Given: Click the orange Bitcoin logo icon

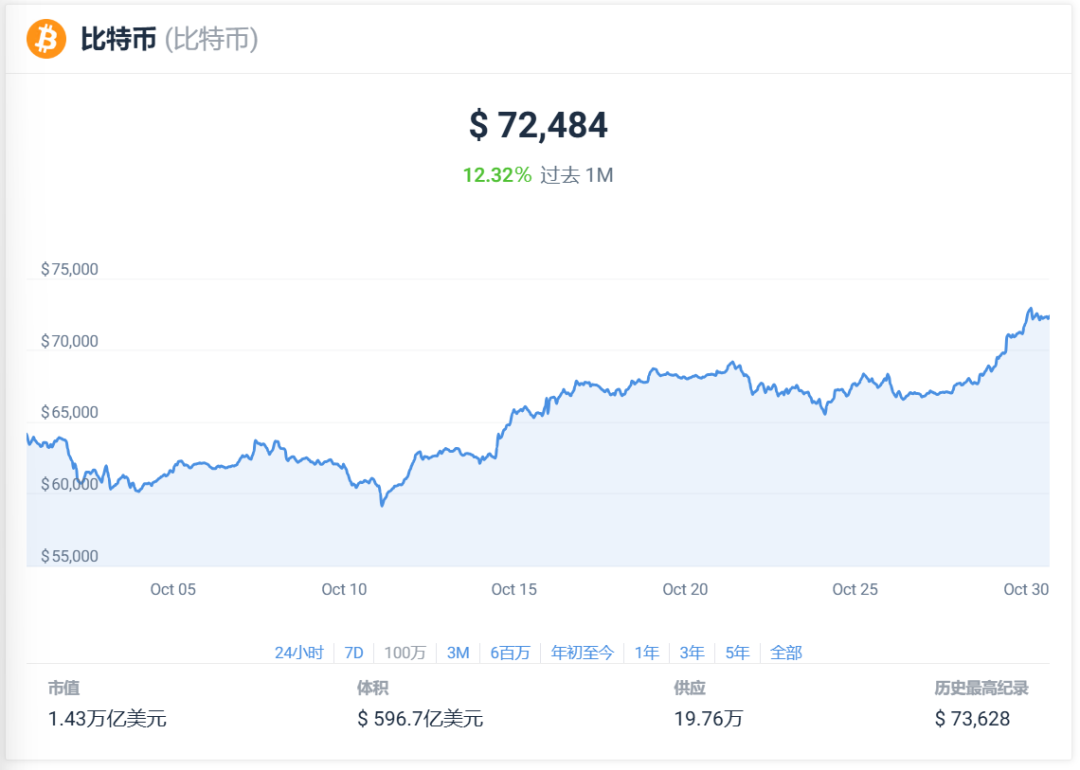Looking at the screenshot, I should coord(46,39).
